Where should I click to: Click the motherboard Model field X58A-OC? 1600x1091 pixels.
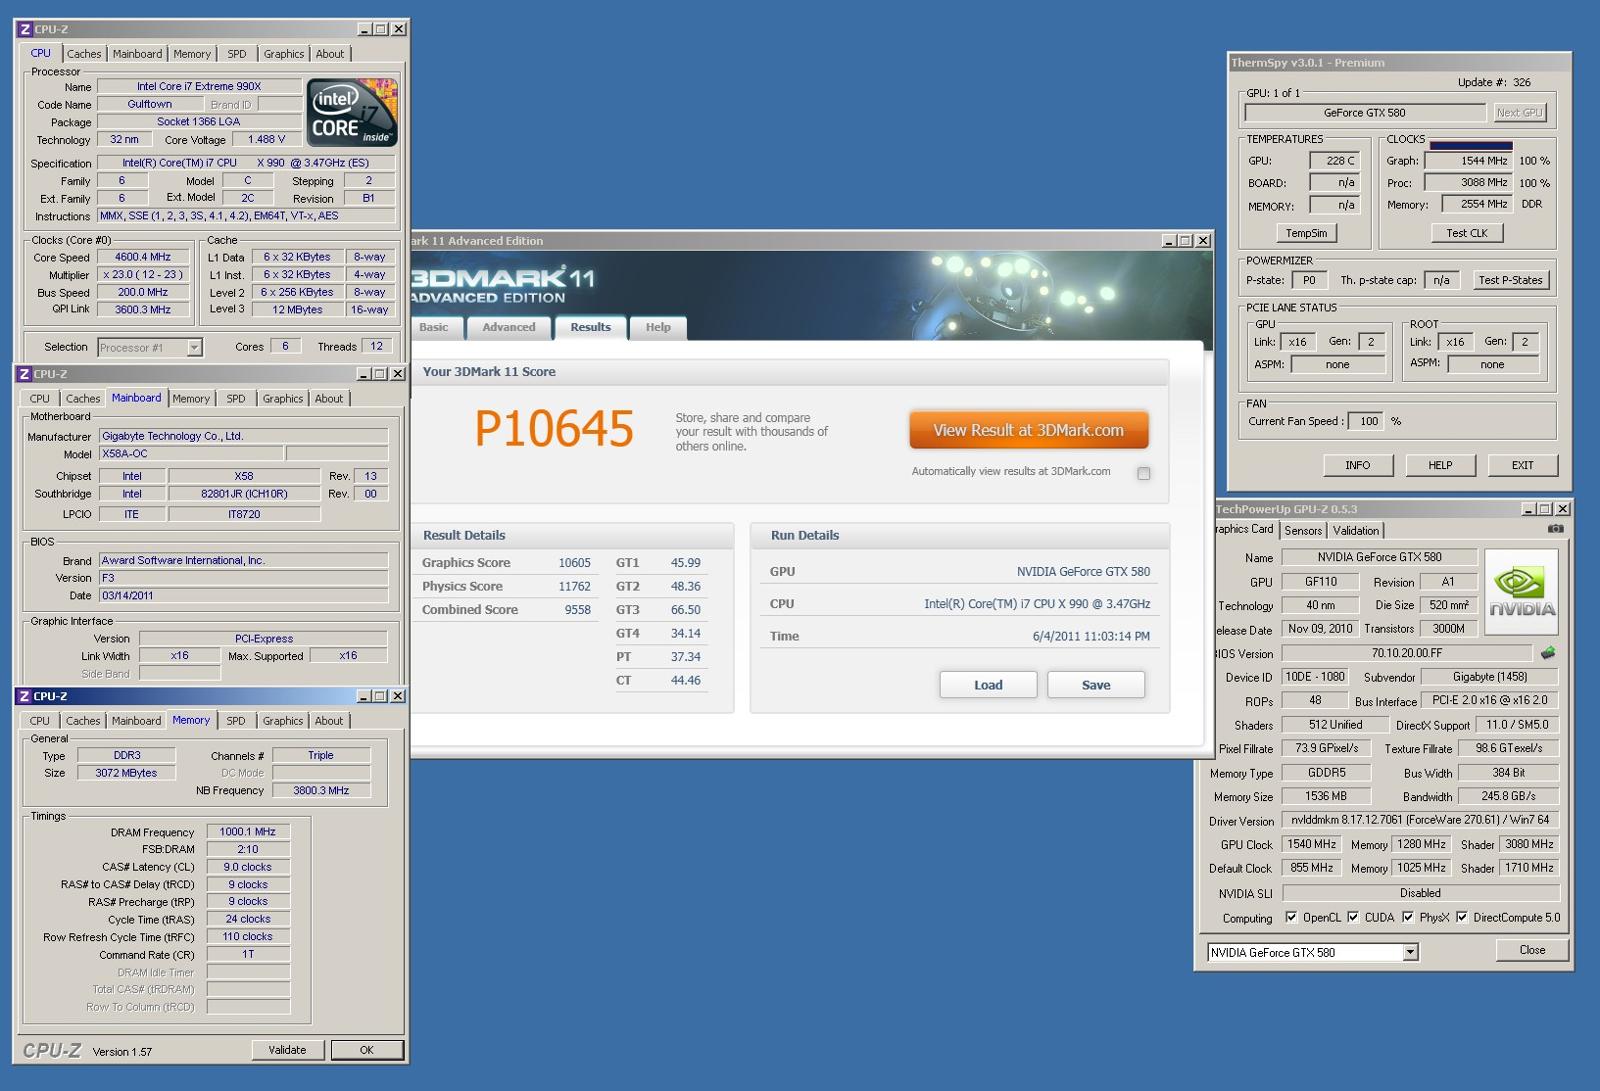point(190,454)
